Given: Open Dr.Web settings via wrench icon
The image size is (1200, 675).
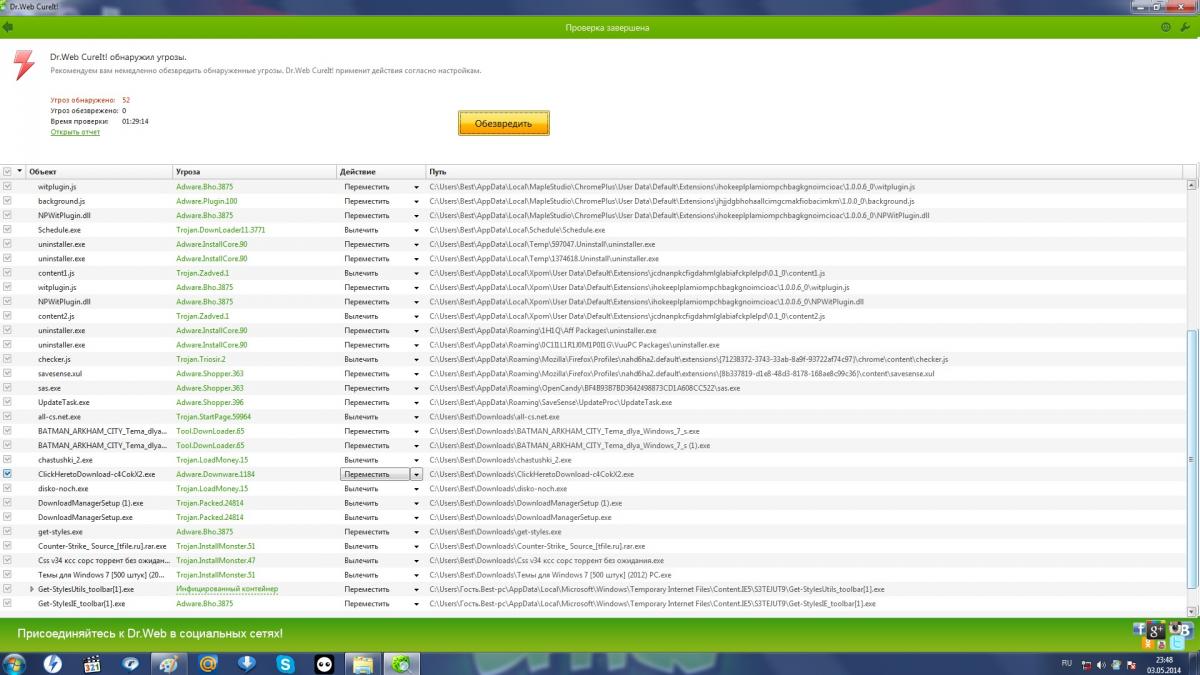Looking at the screenshot, I should pos(1185,27).
